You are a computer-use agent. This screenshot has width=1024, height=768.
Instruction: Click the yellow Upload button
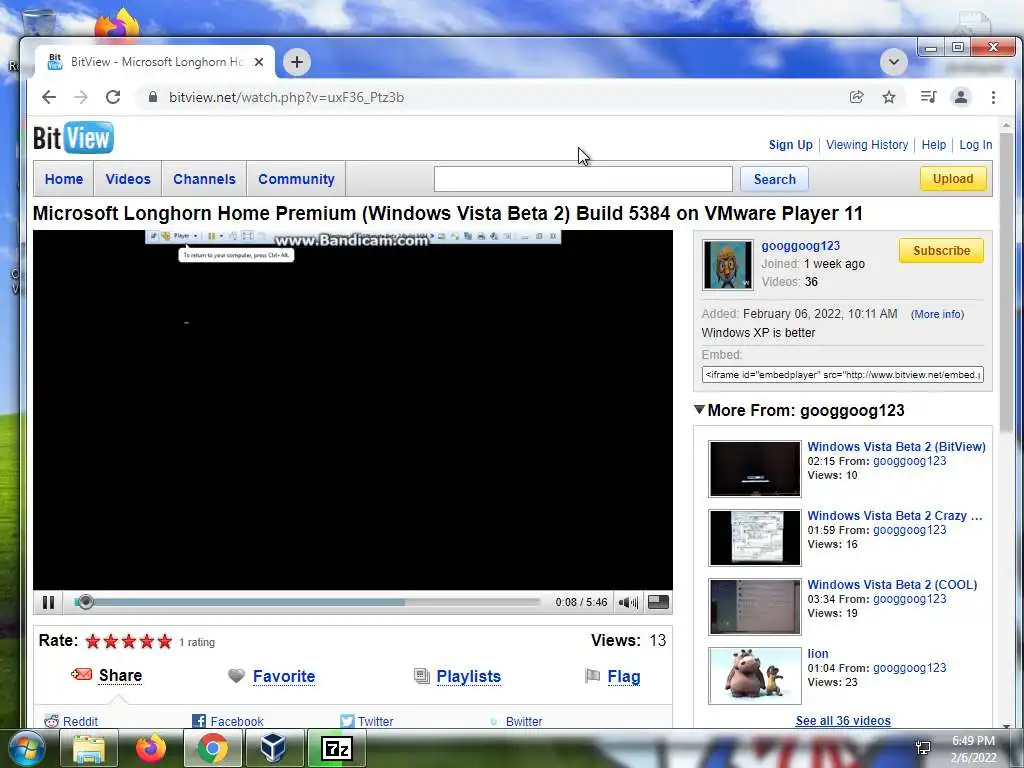[953, 178]
